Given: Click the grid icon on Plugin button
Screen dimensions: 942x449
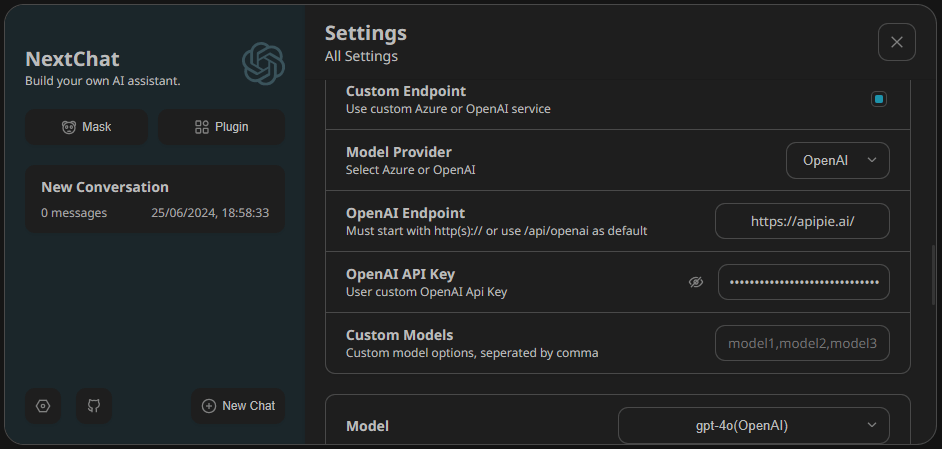Looking at the screenshot, I should (x=201, y=127).
